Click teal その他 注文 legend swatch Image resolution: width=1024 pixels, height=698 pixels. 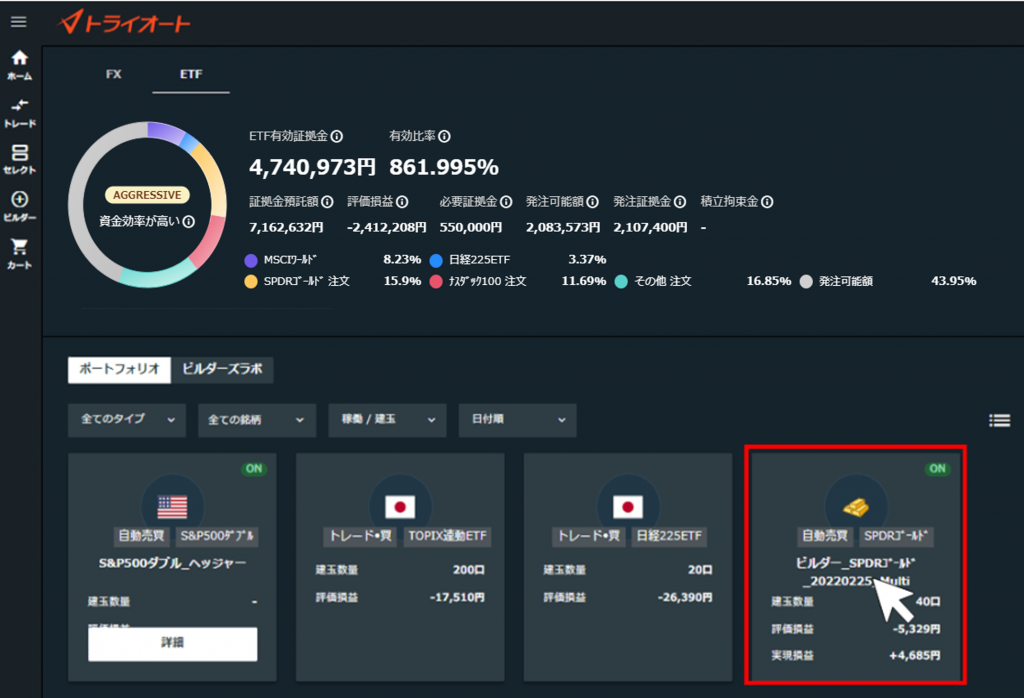click(621, 281)
